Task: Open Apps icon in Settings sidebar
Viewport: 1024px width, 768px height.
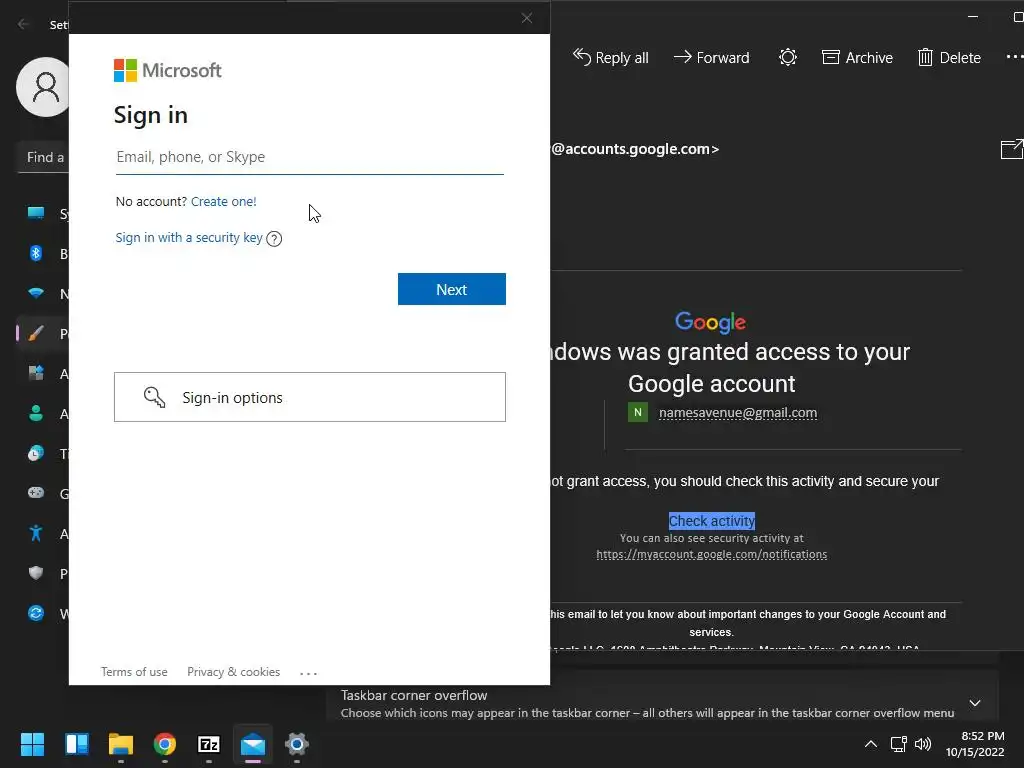Action: [36, 374]
